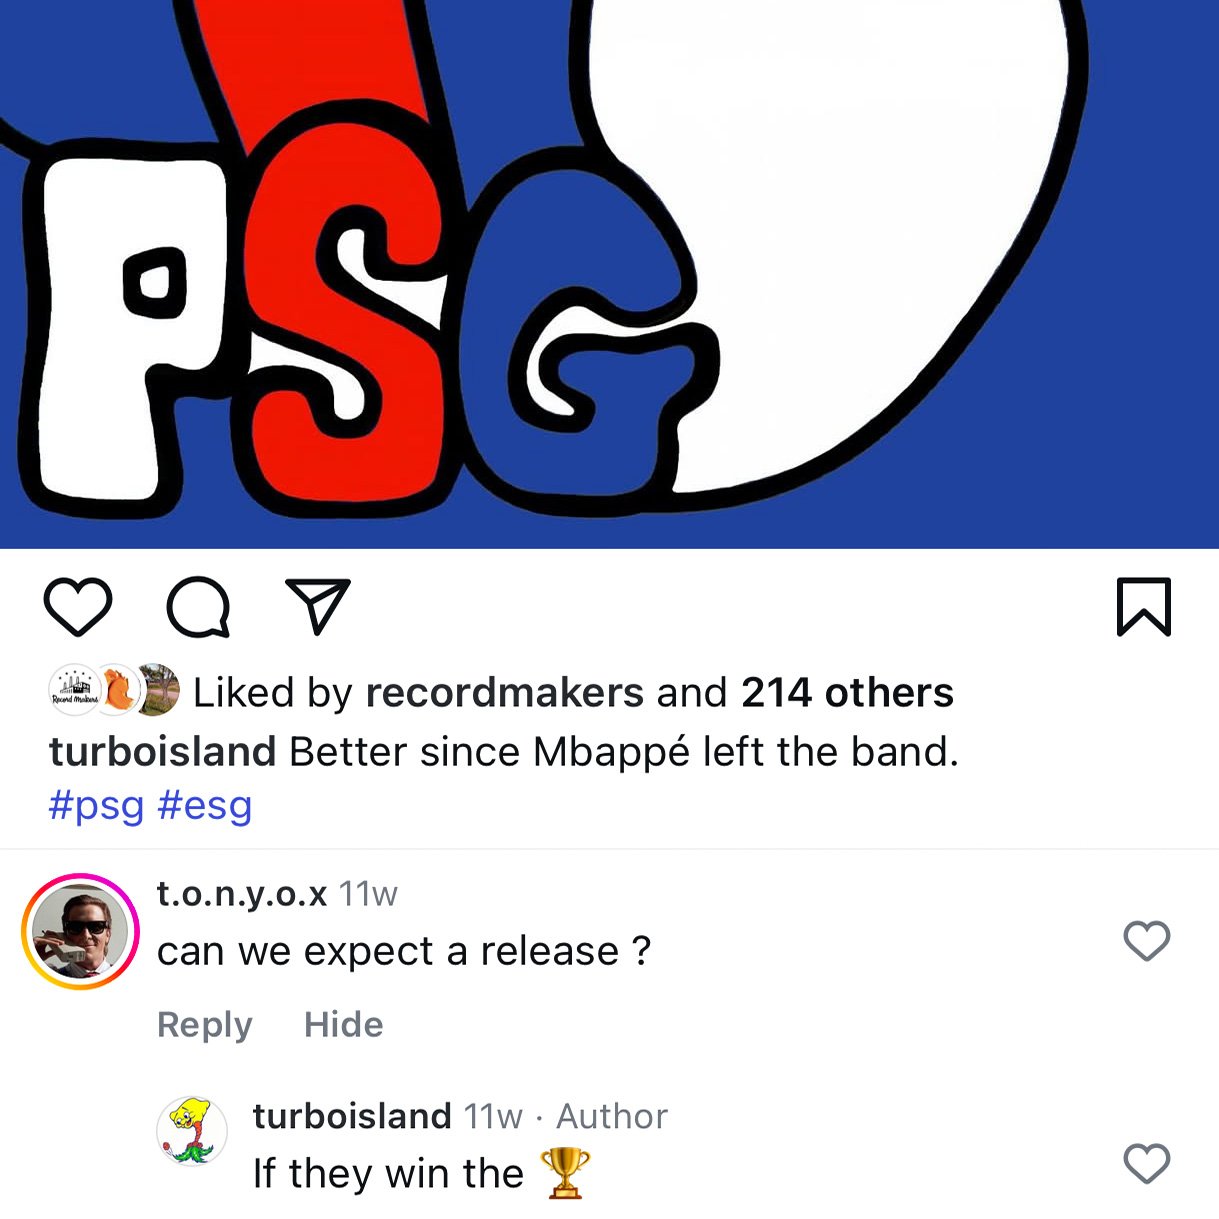Like t.o.n.y.o.x's comment with its heart
This screenshot has height=1219, width=1219.
[1146, 941]
